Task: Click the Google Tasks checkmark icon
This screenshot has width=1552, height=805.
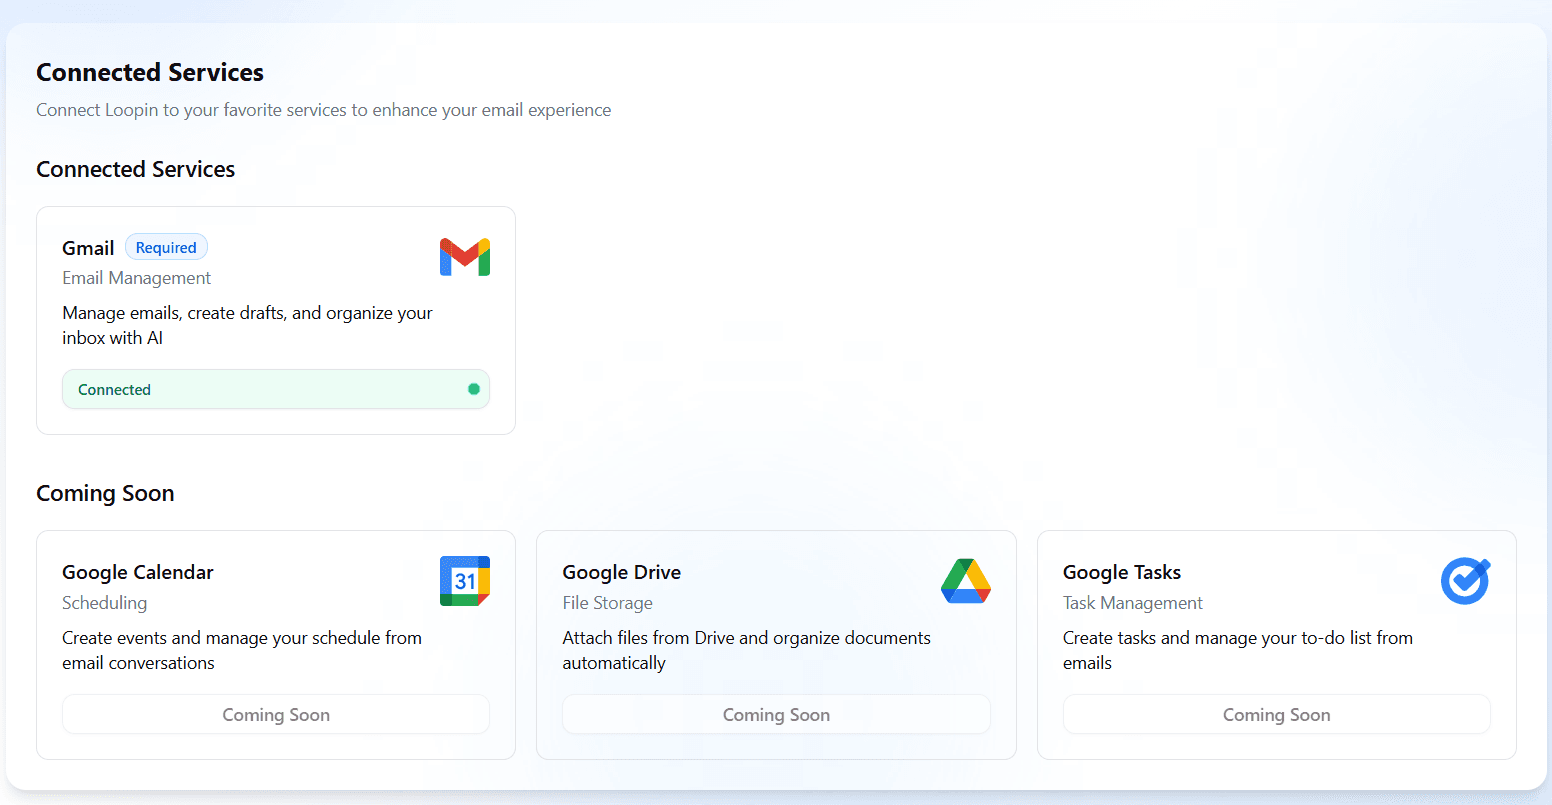Action: 1465,581
